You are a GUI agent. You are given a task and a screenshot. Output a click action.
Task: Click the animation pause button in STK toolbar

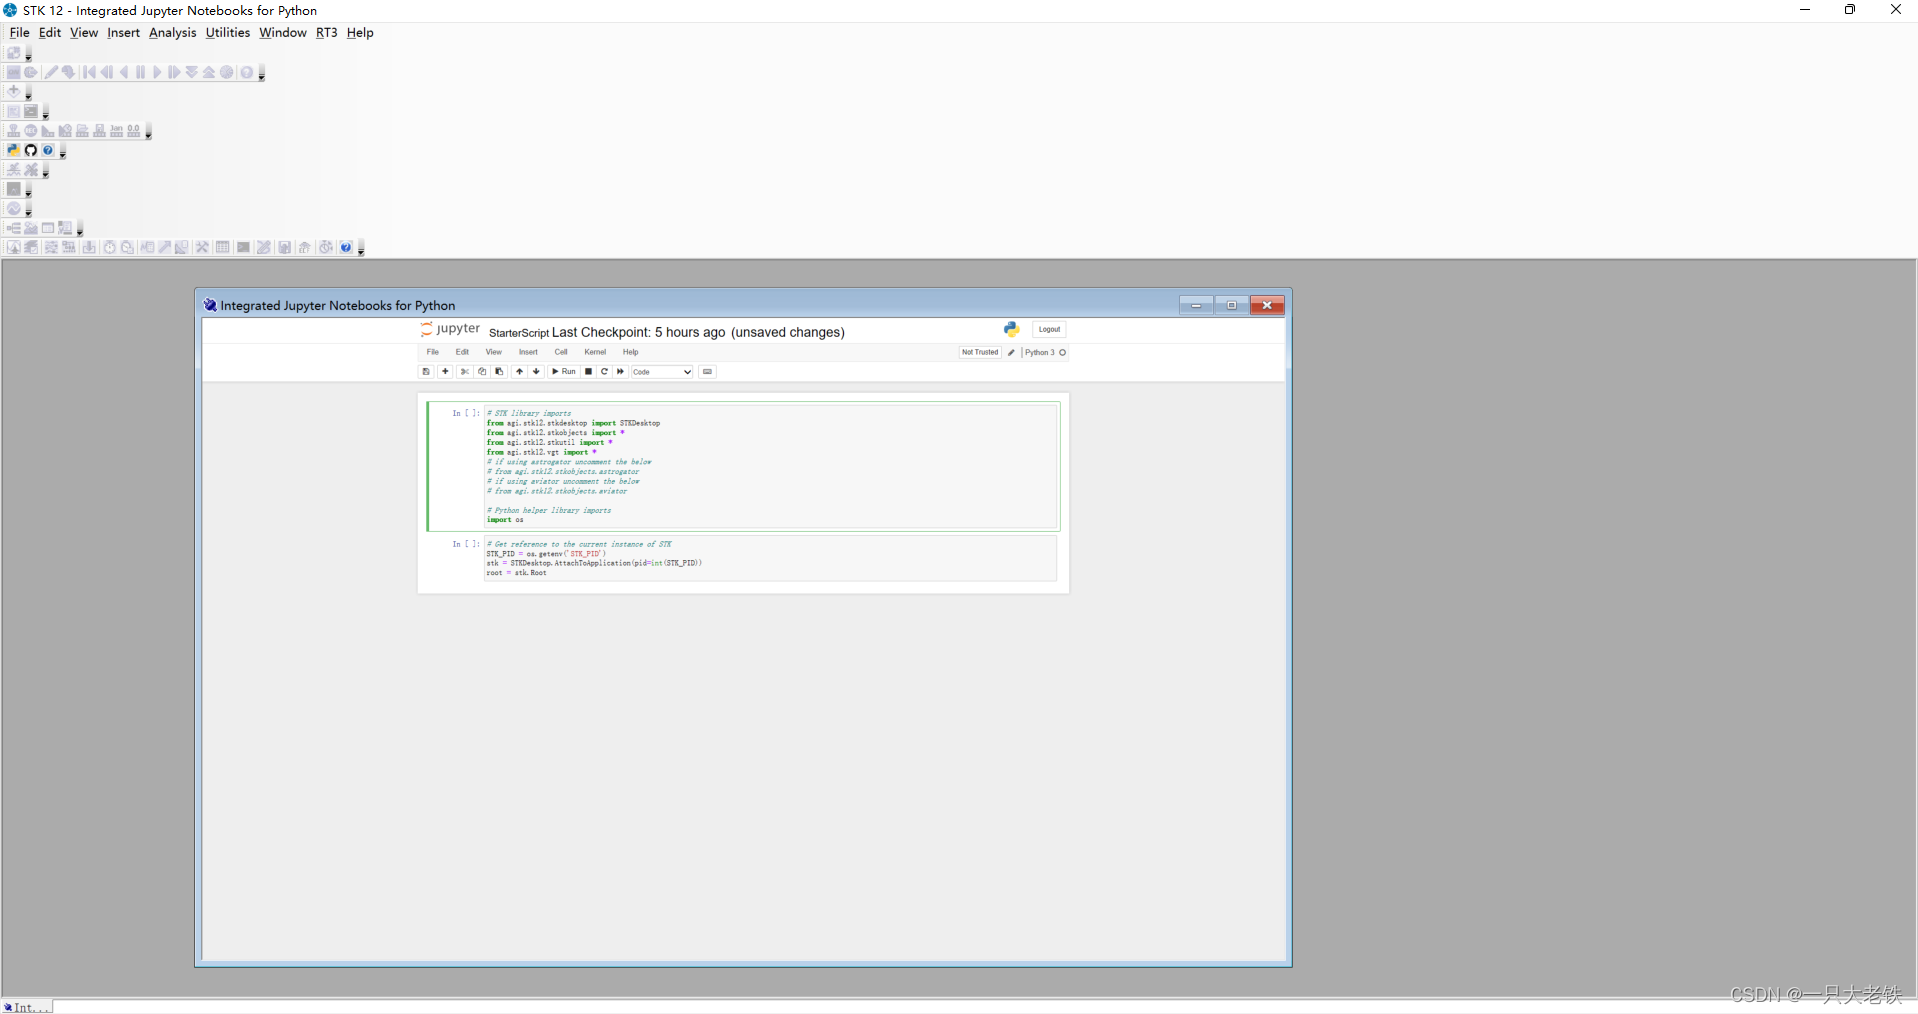140,72
